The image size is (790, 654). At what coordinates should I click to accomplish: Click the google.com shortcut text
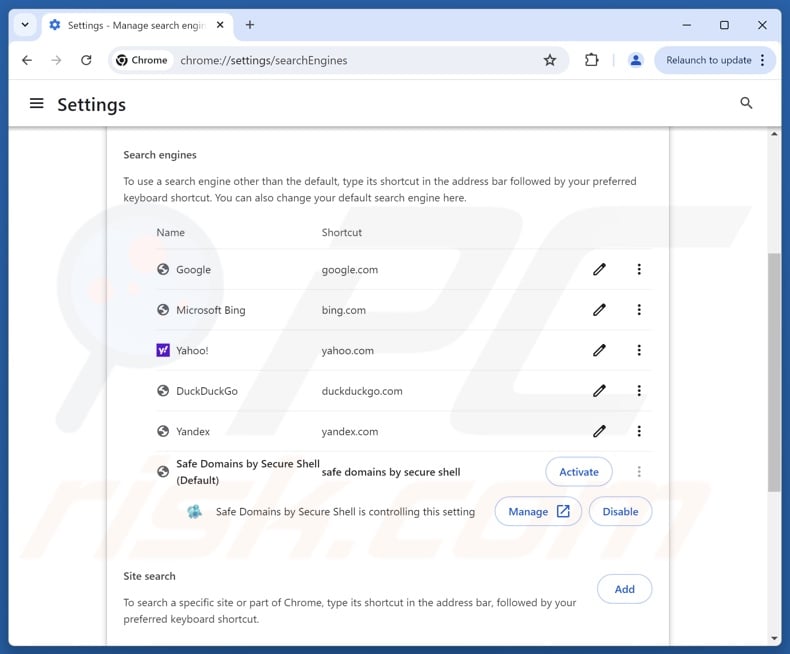(350, 270)
